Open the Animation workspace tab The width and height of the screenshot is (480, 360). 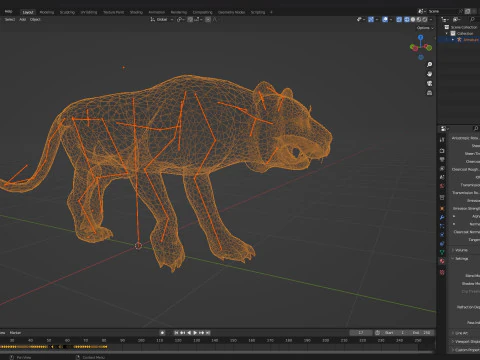156,12
